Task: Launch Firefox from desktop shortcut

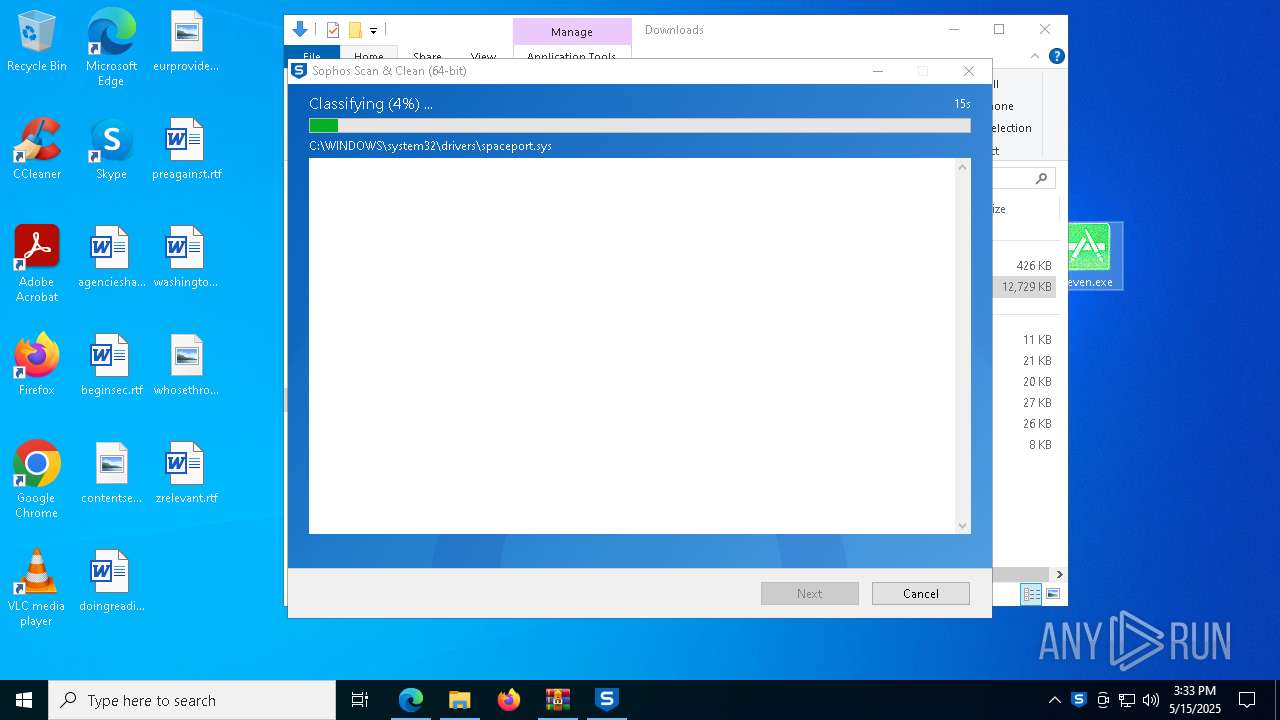Action: point(37,365)
